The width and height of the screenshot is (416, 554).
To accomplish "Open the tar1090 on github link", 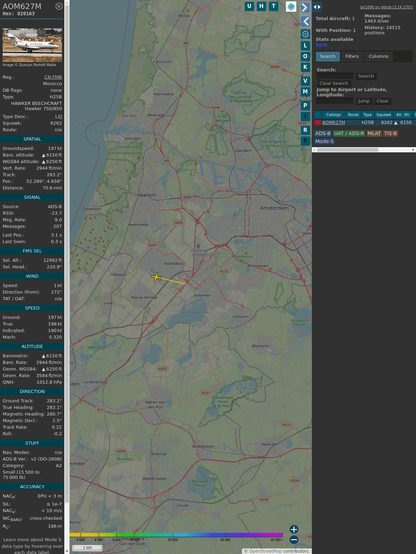I will (386, 7).
